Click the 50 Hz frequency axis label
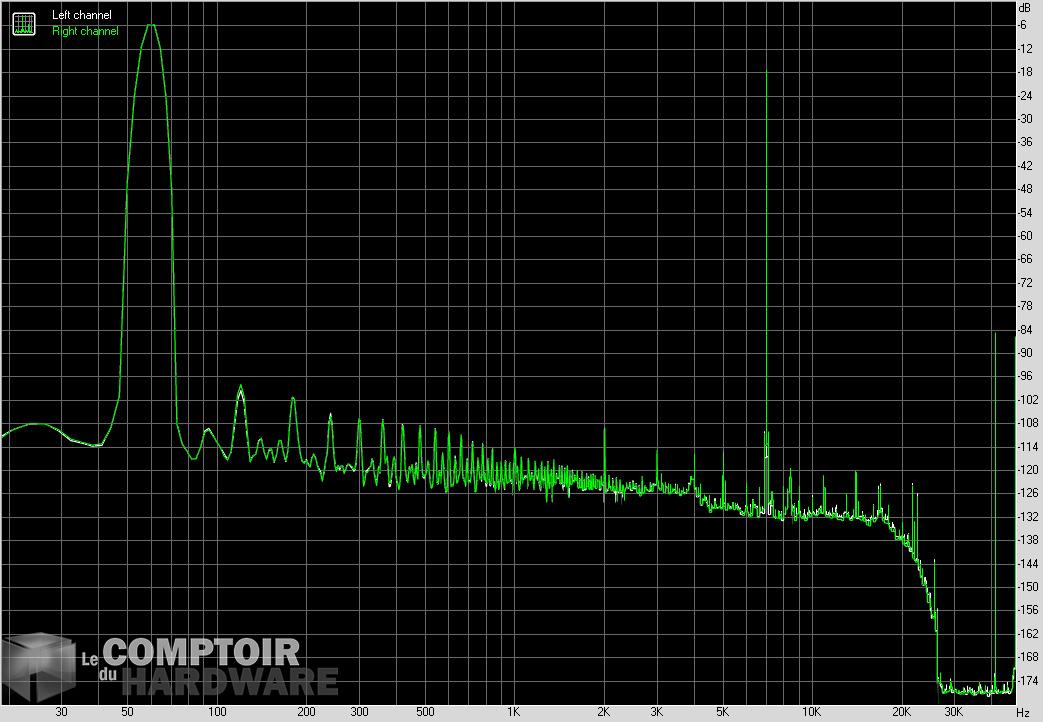 (x=127, y=712)
